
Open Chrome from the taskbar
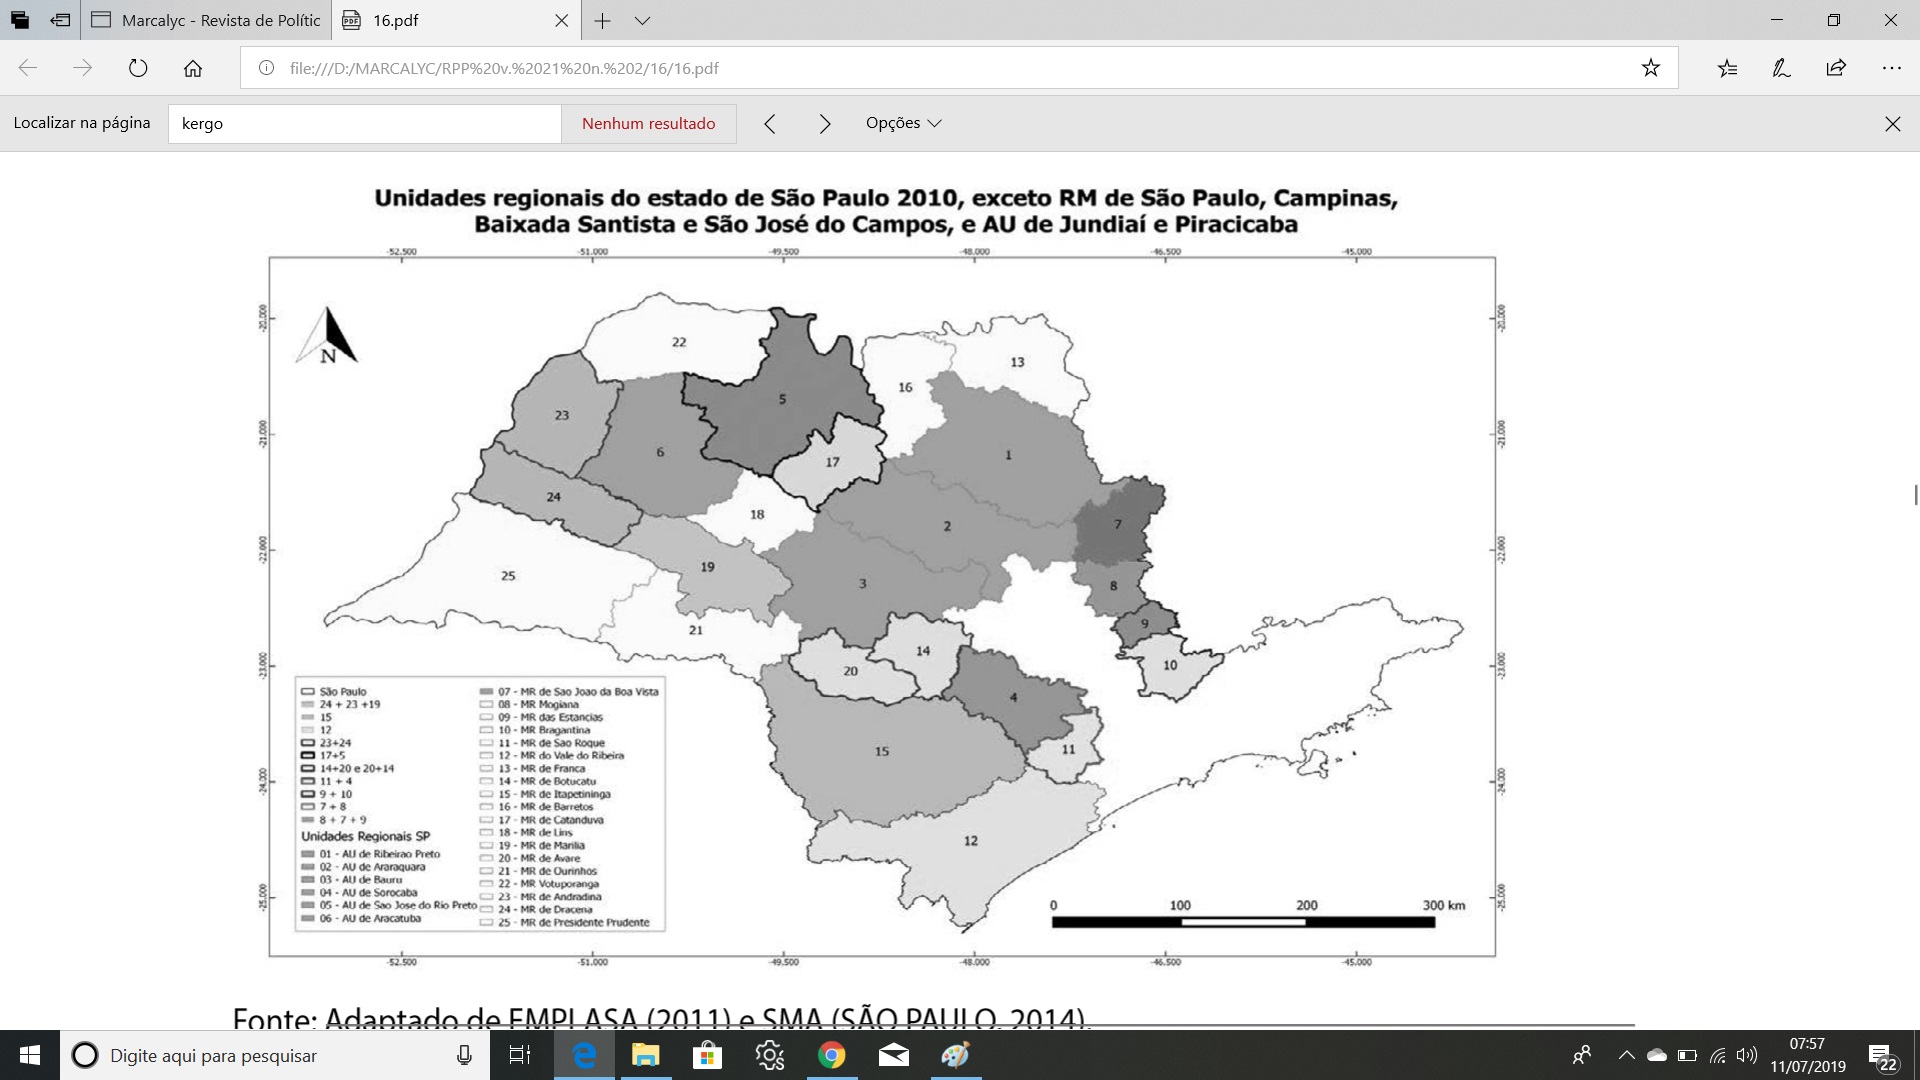point(831,1055)
